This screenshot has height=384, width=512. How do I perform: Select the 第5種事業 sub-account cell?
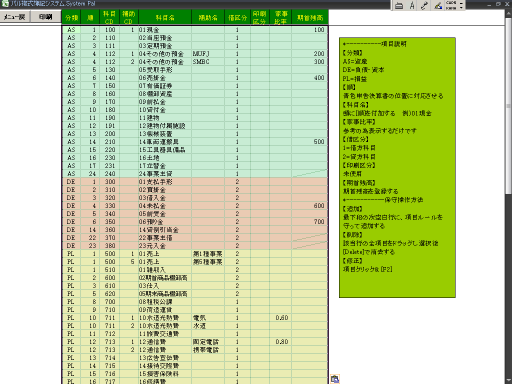(x=208, y=262)
